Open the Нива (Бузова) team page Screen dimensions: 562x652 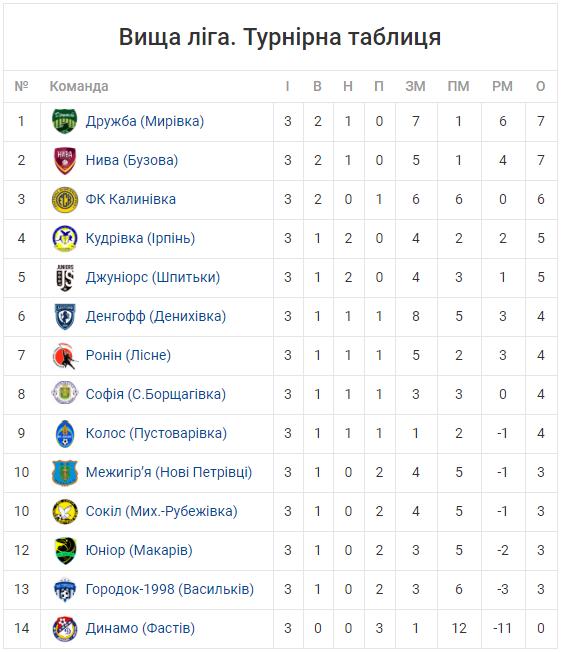click(132, 160)
